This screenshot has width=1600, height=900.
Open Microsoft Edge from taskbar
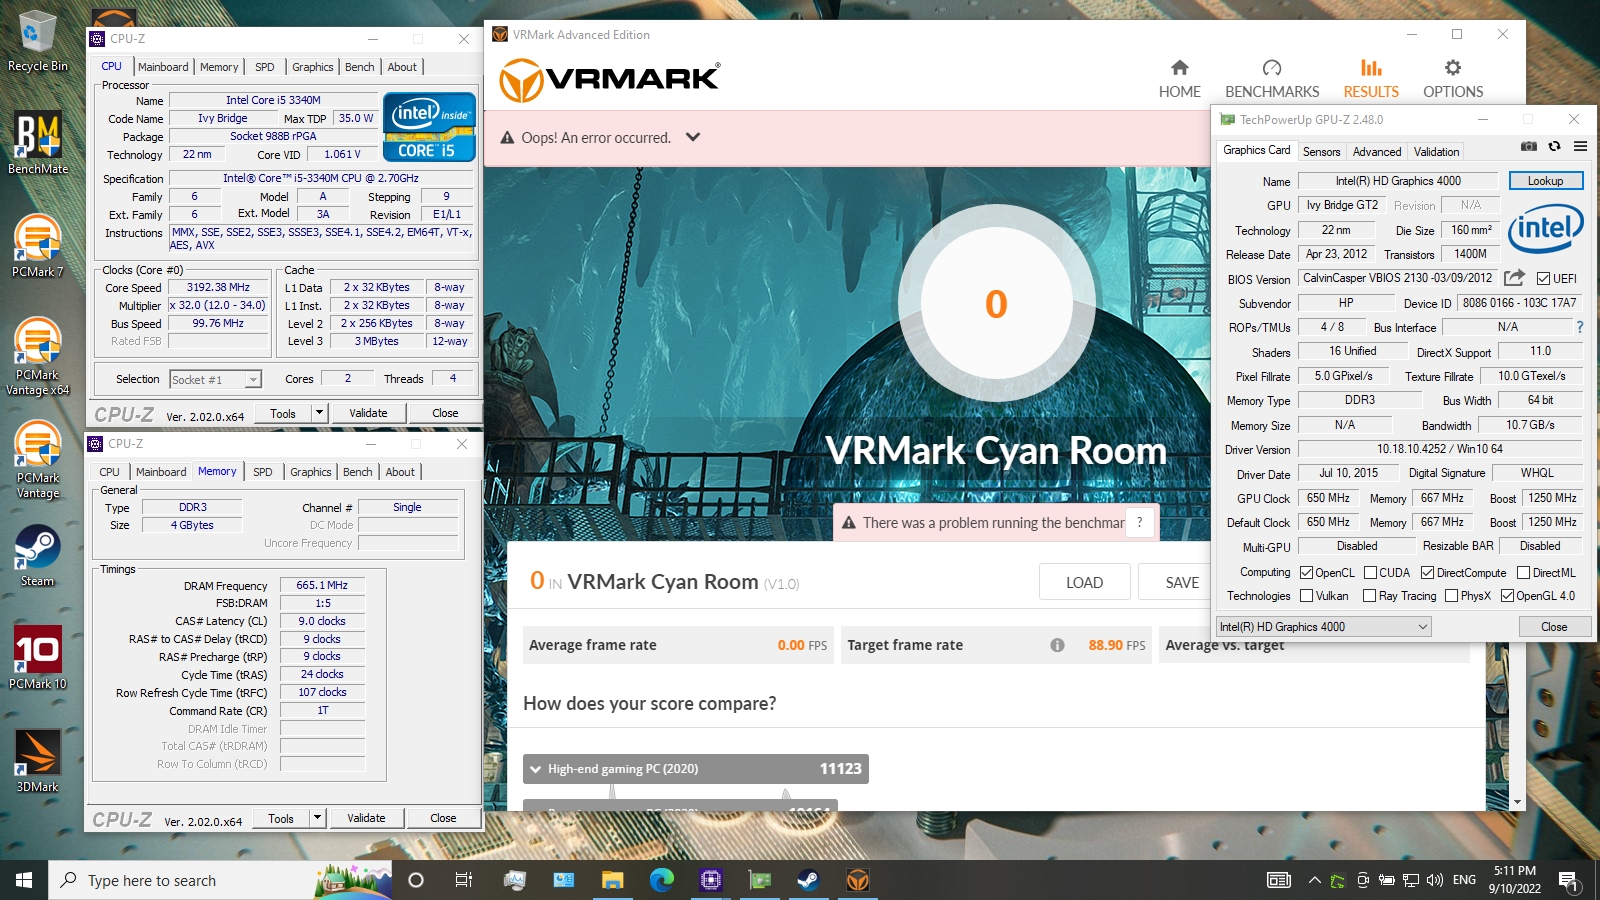pos(661,880)
